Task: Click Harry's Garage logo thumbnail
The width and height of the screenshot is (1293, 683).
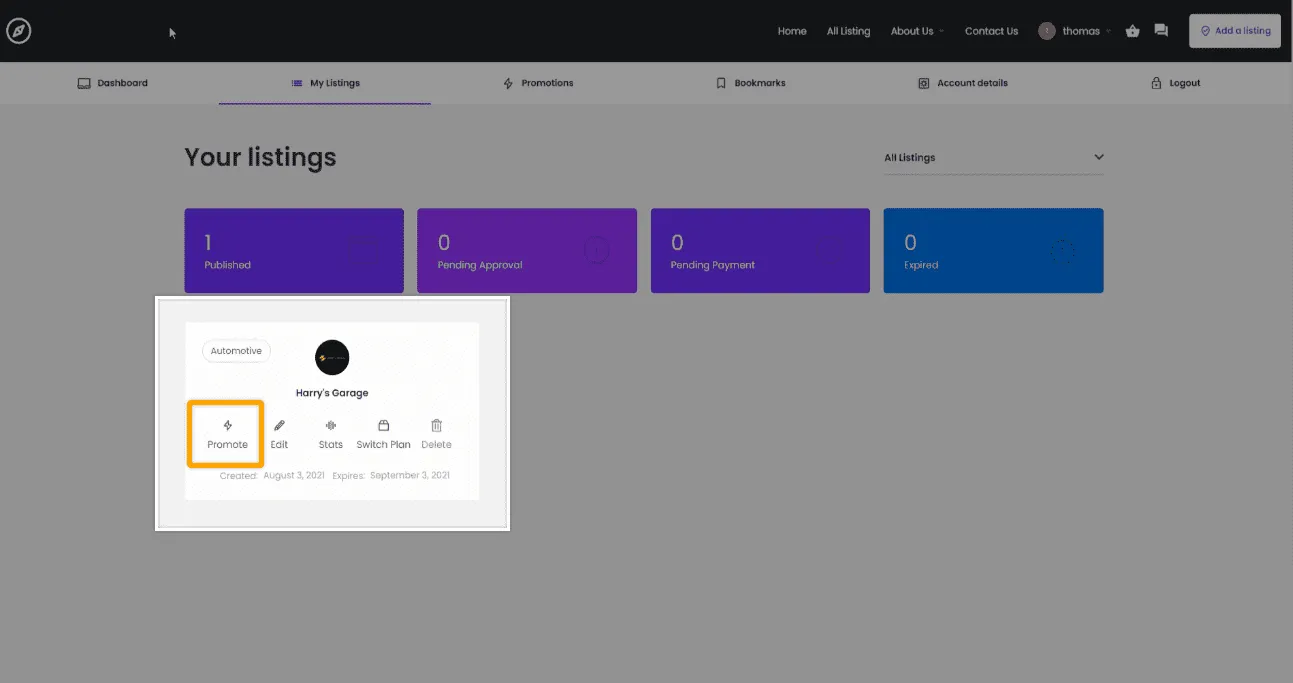Action: 332,357
